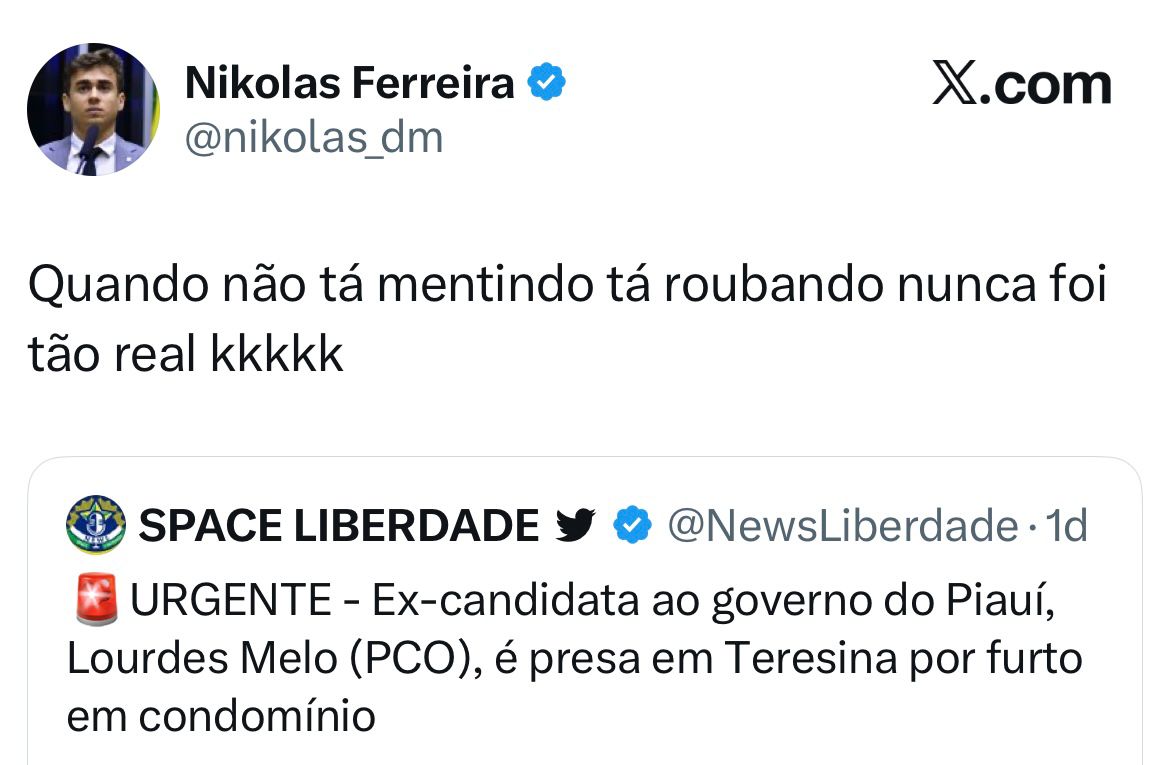Image resolution: width=1170 pixels, height=765 pixels.
Task: Open the @nikolas_dm handle
Action: coord(313,137)
